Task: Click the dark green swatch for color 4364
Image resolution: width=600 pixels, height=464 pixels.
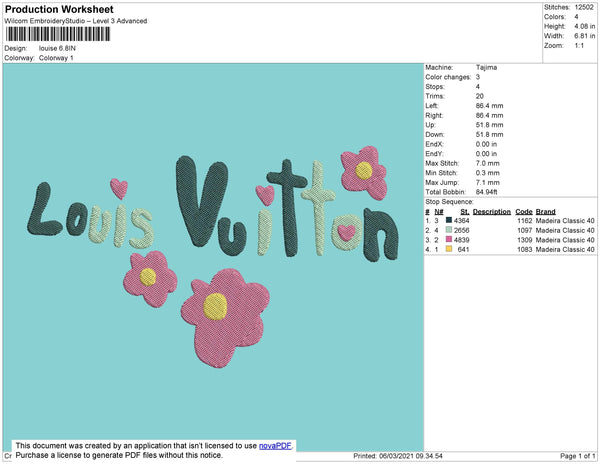Action: (x=449, y=220)
